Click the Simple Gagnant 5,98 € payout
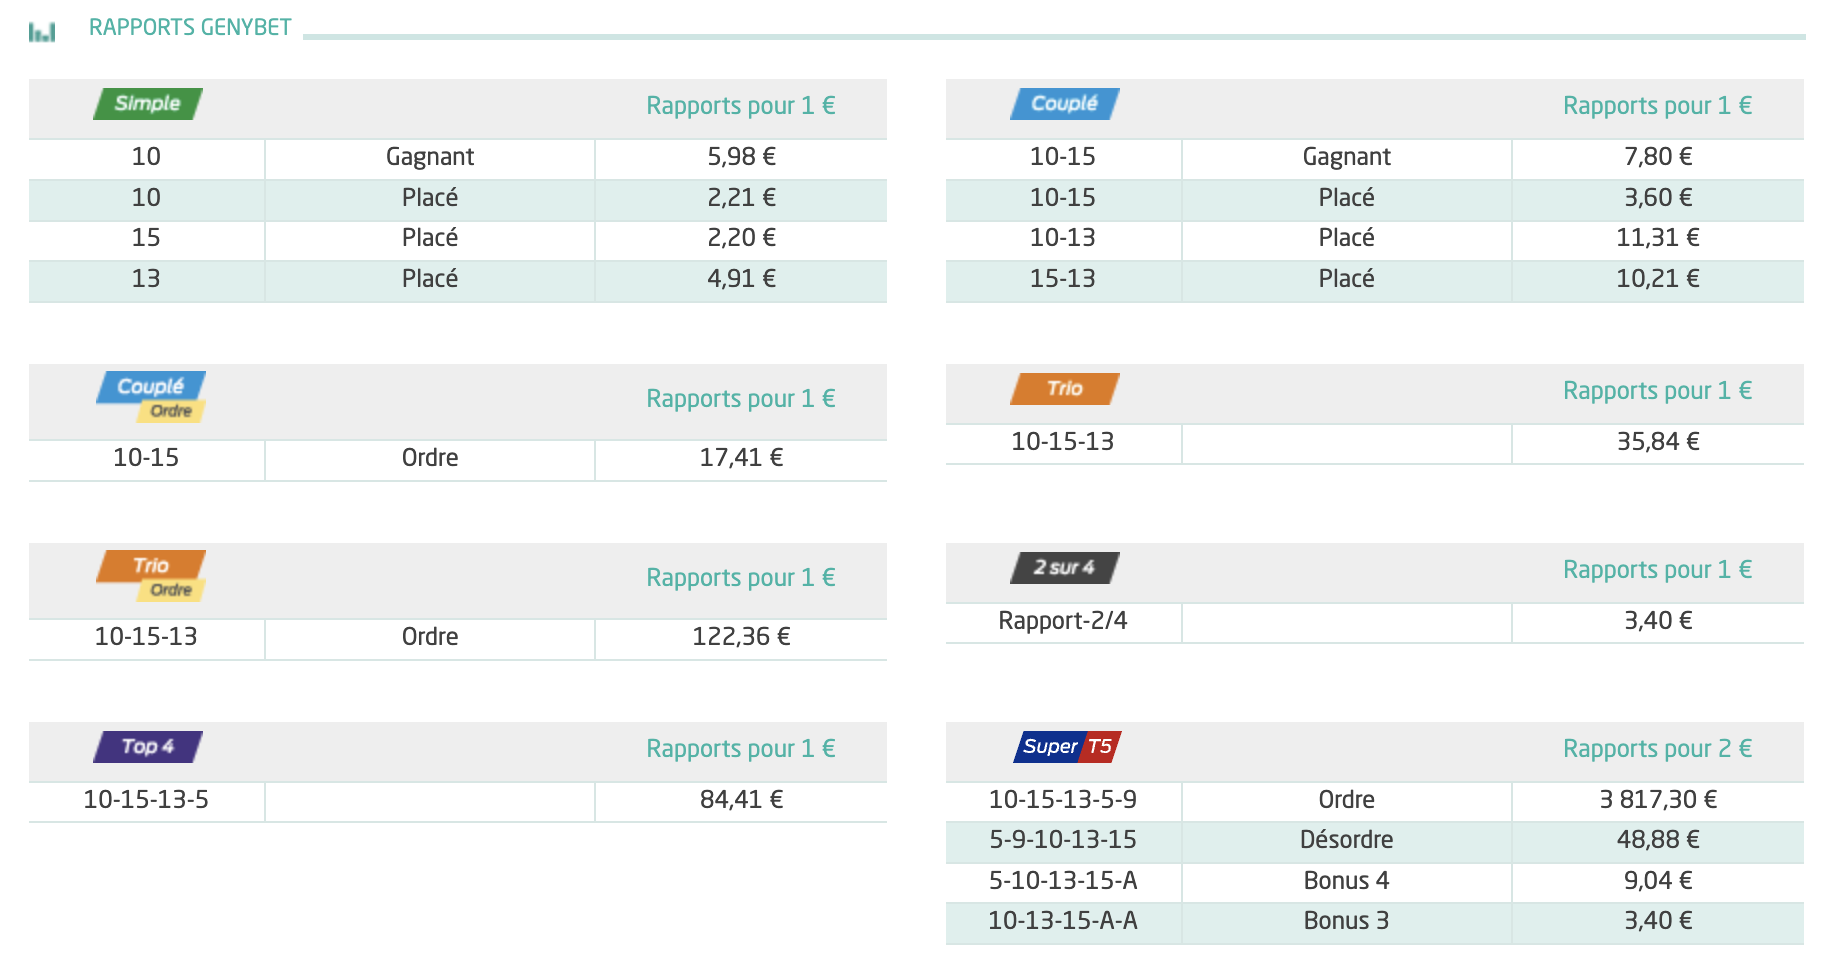The height and width of the screenshot is (980, 1822). [741, 157]
